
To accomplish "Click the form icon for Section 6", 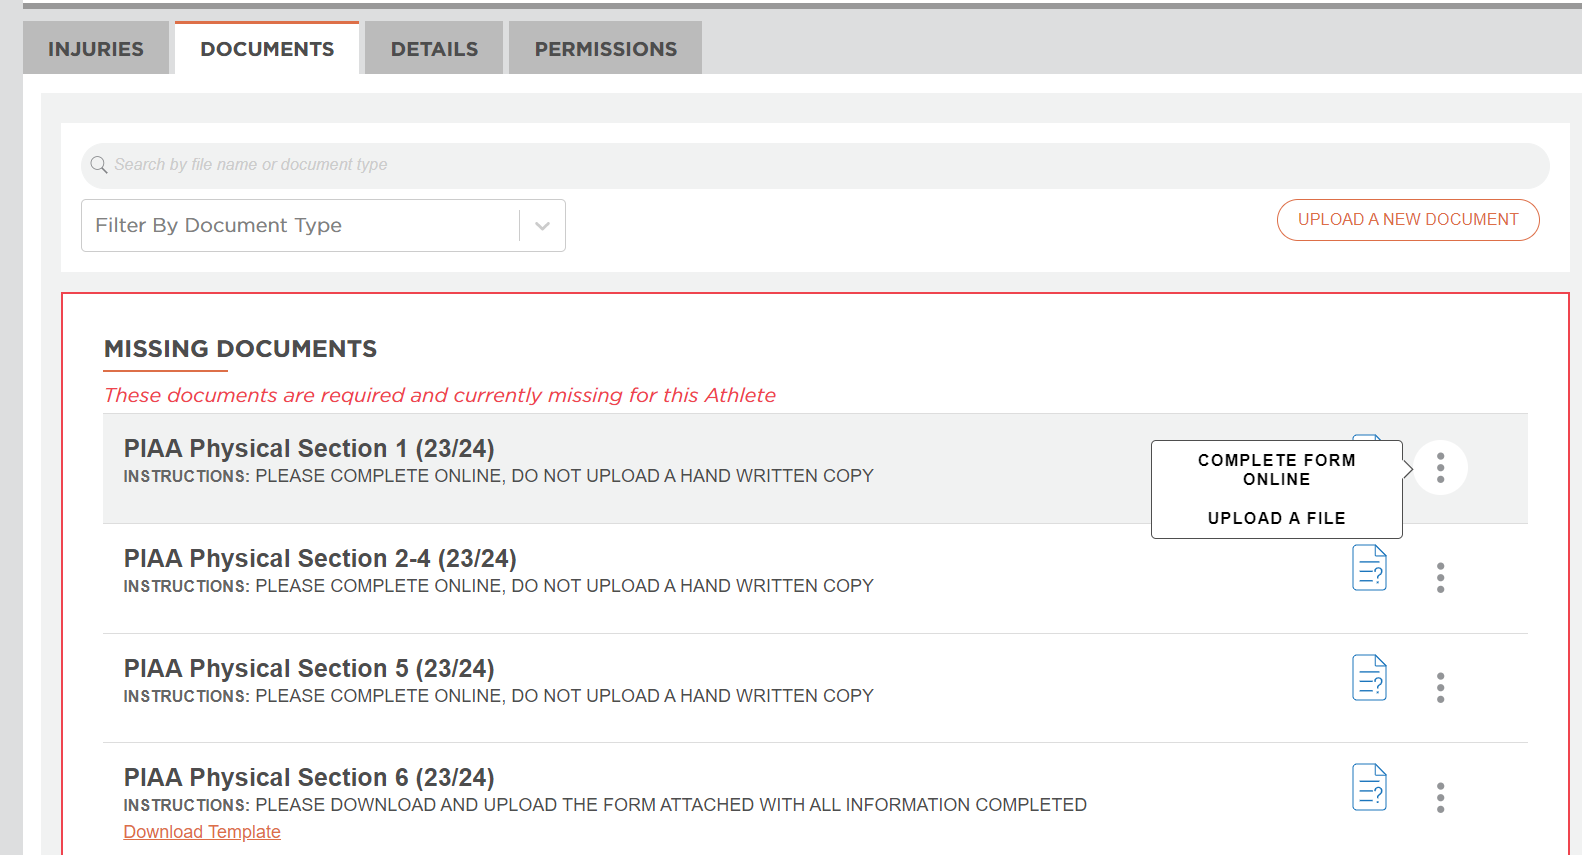I will pos(1370,787).
